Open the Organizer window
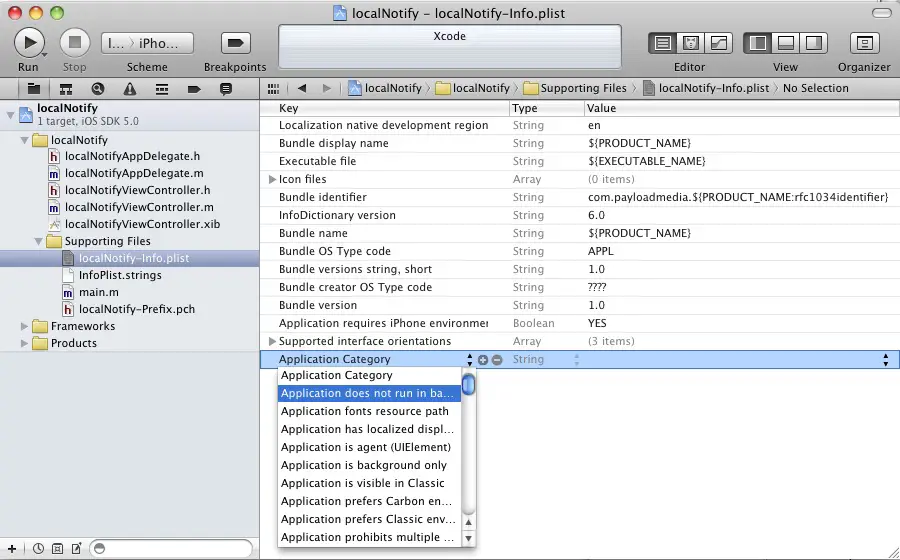Viewport: 900px width, 560px height. 864,43
